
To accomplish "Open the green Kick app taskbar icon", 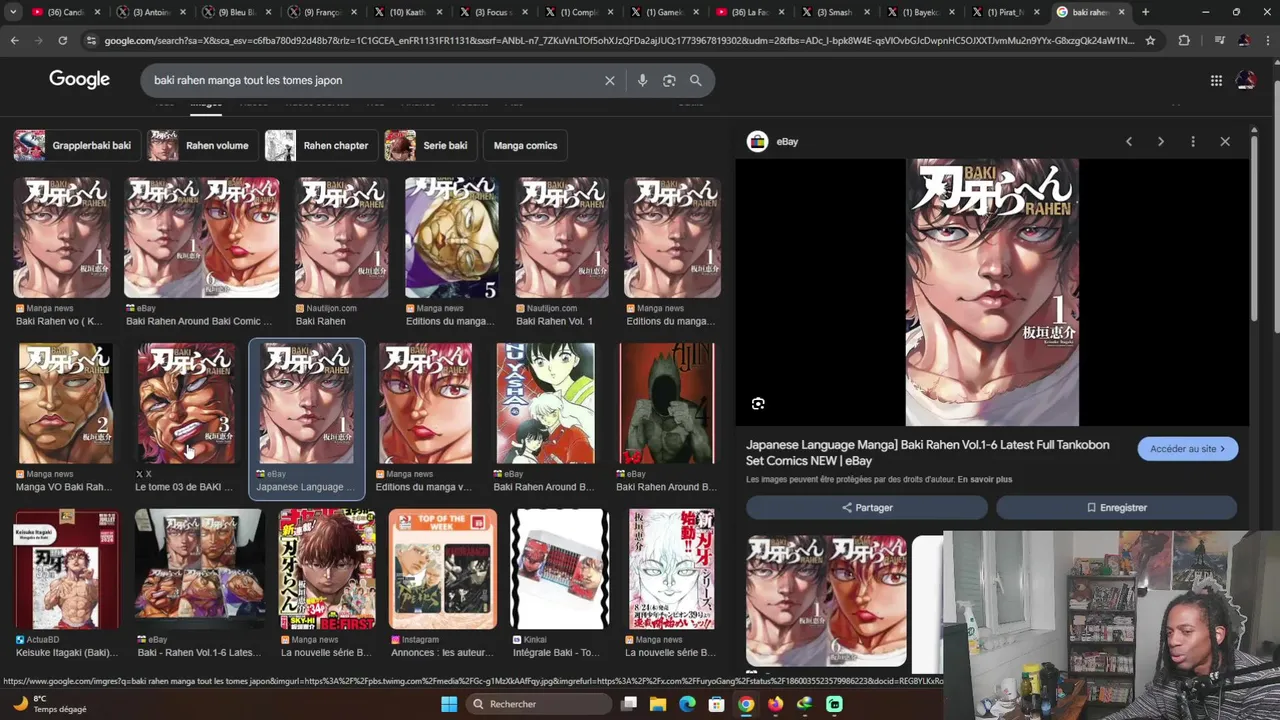I will (x=834, y=704).
